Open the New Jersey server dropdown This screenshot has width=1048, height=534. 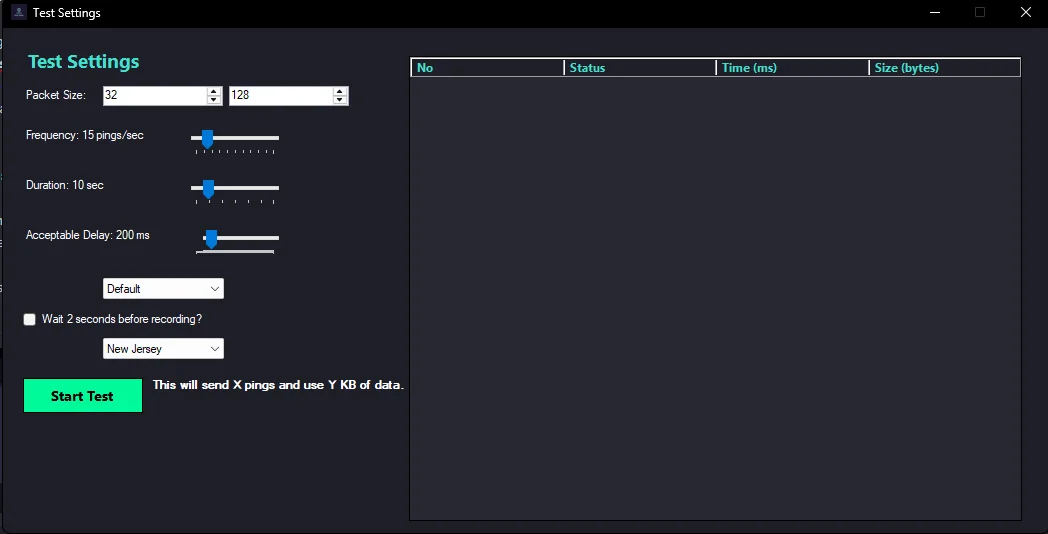[x=163, y=349]
